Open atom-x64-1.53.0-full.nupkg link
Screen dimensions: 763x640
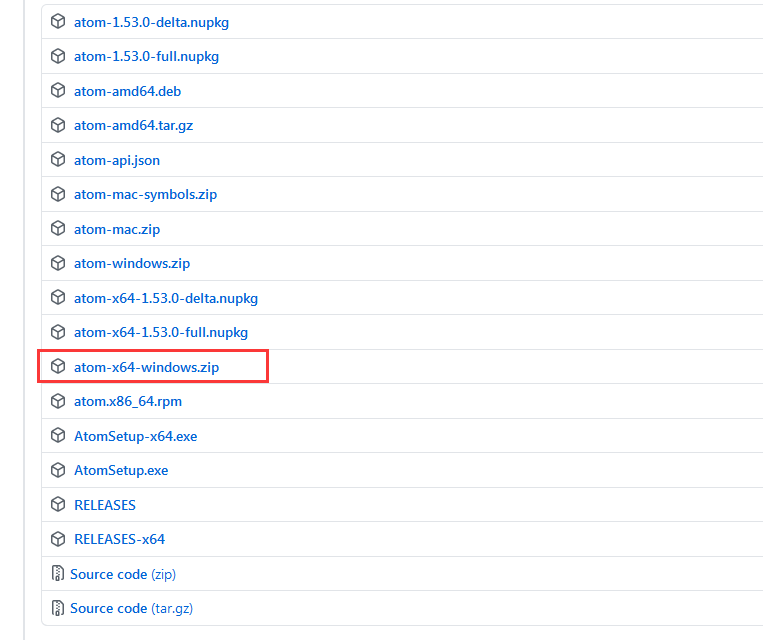point(161,332)
